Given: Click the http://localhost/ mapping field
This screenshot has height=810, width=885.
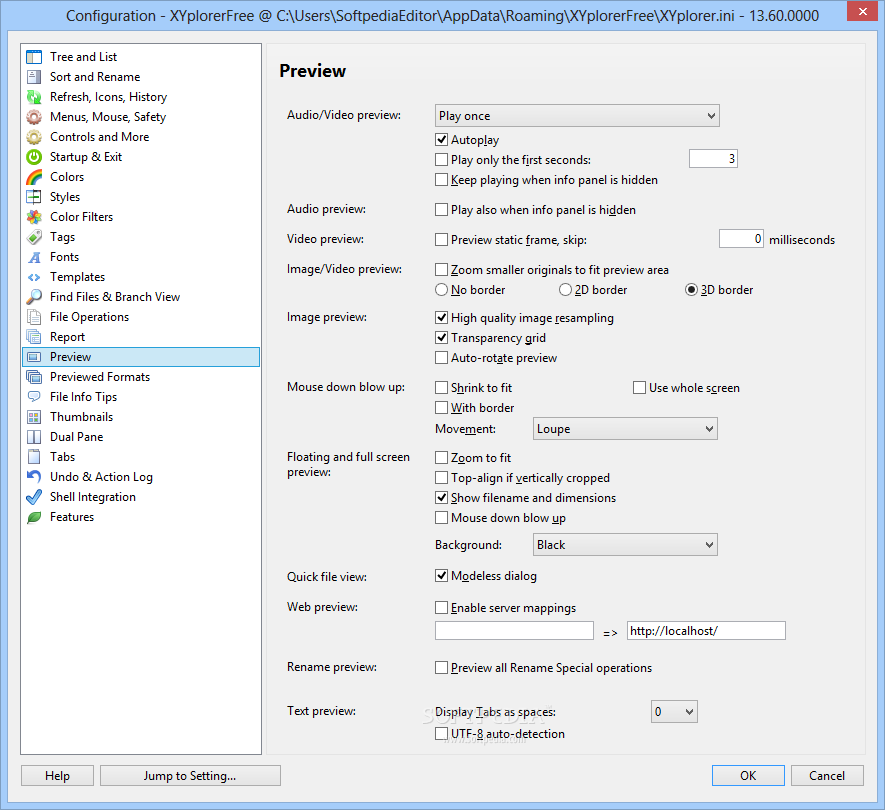Looking at the screenshot, I should coord(706,631).
